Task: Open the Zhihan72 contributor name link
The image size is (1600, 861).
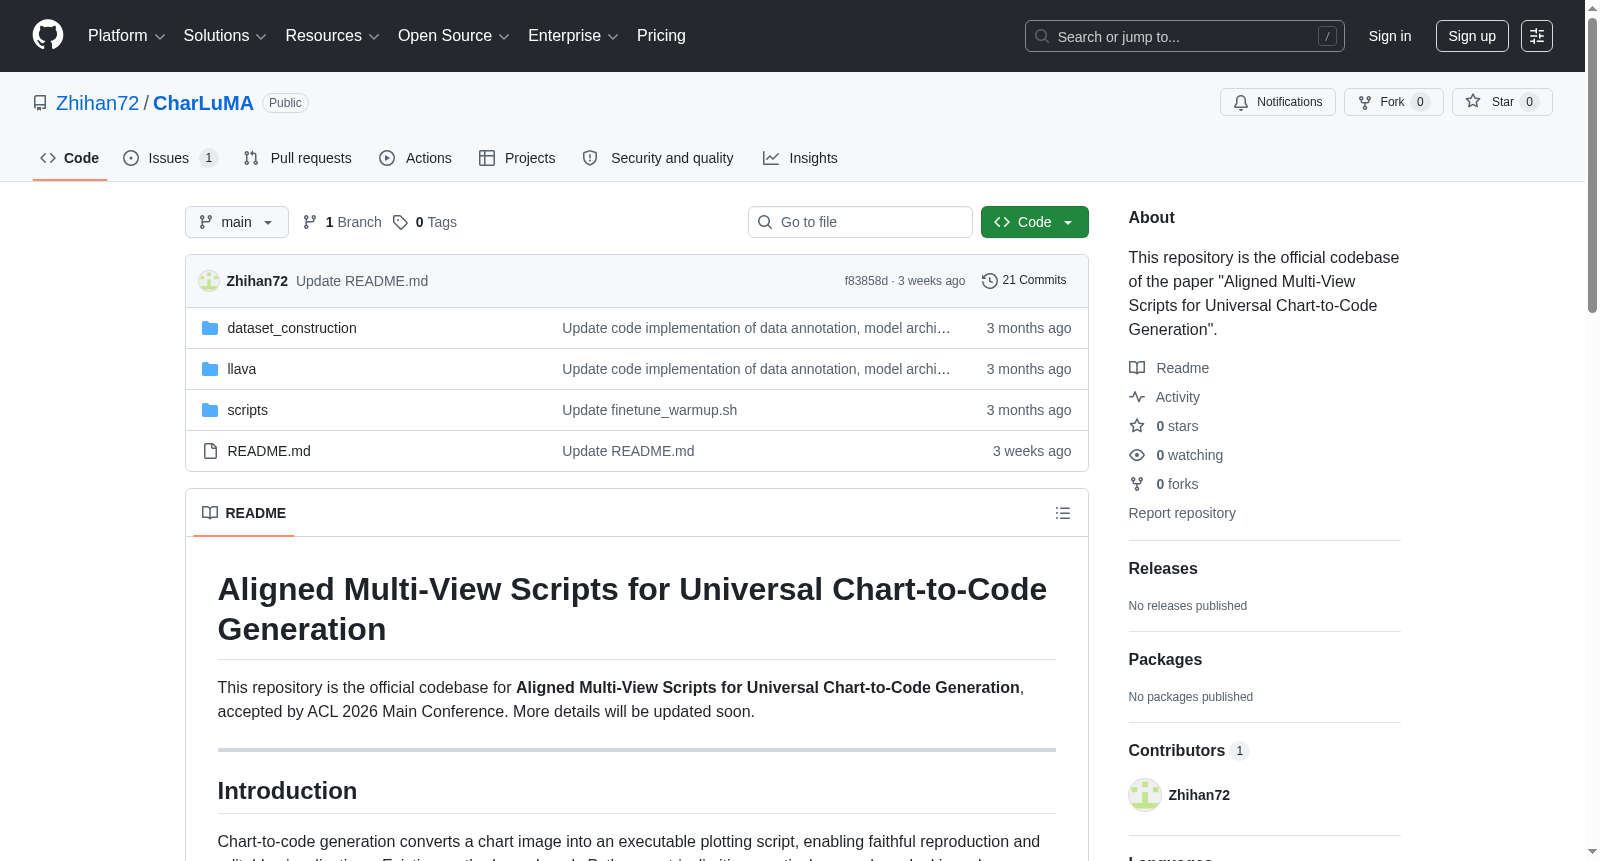Action: pyautogui.click(x=1199, y=795)
